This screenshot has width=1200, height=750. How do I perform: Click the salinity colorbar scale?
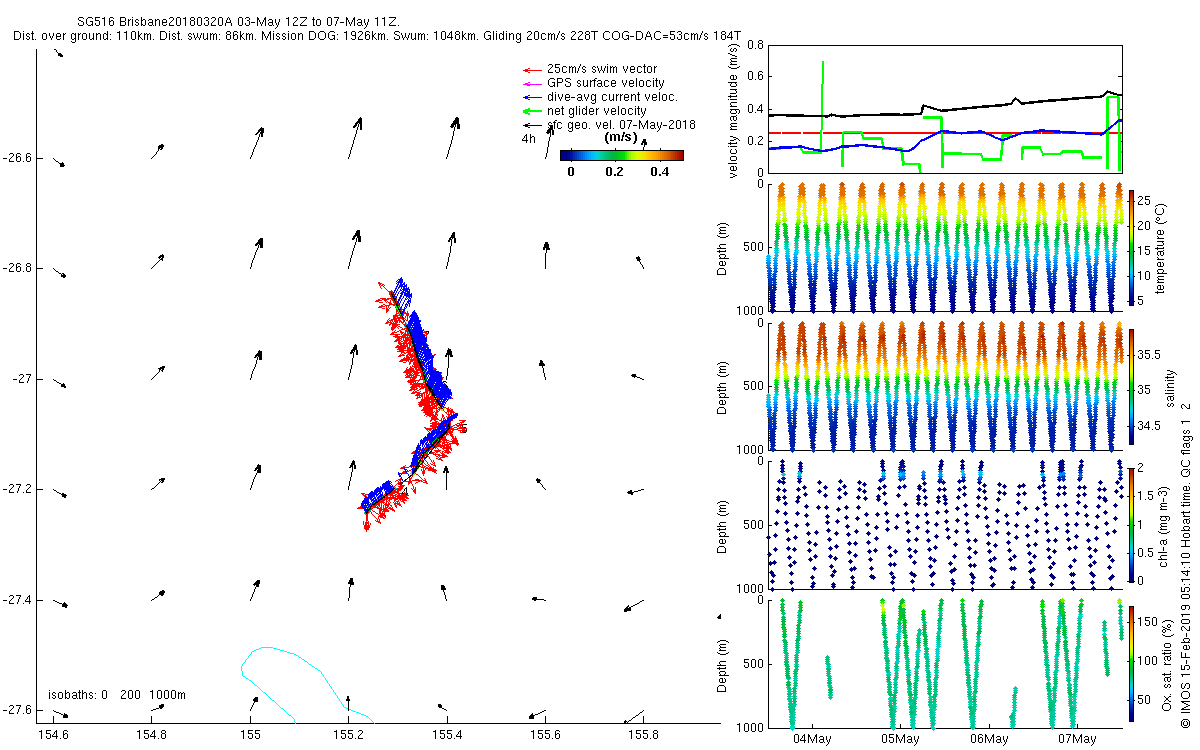click(1132, 385)
